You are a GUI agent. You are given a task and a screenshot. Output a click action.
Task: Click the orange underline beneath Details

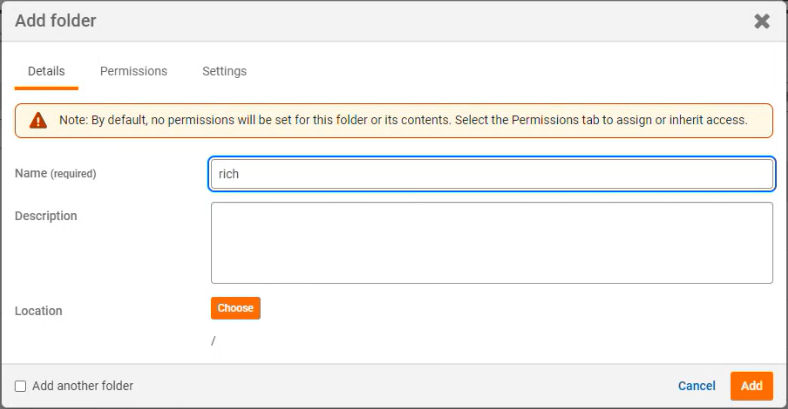(46, 88)
